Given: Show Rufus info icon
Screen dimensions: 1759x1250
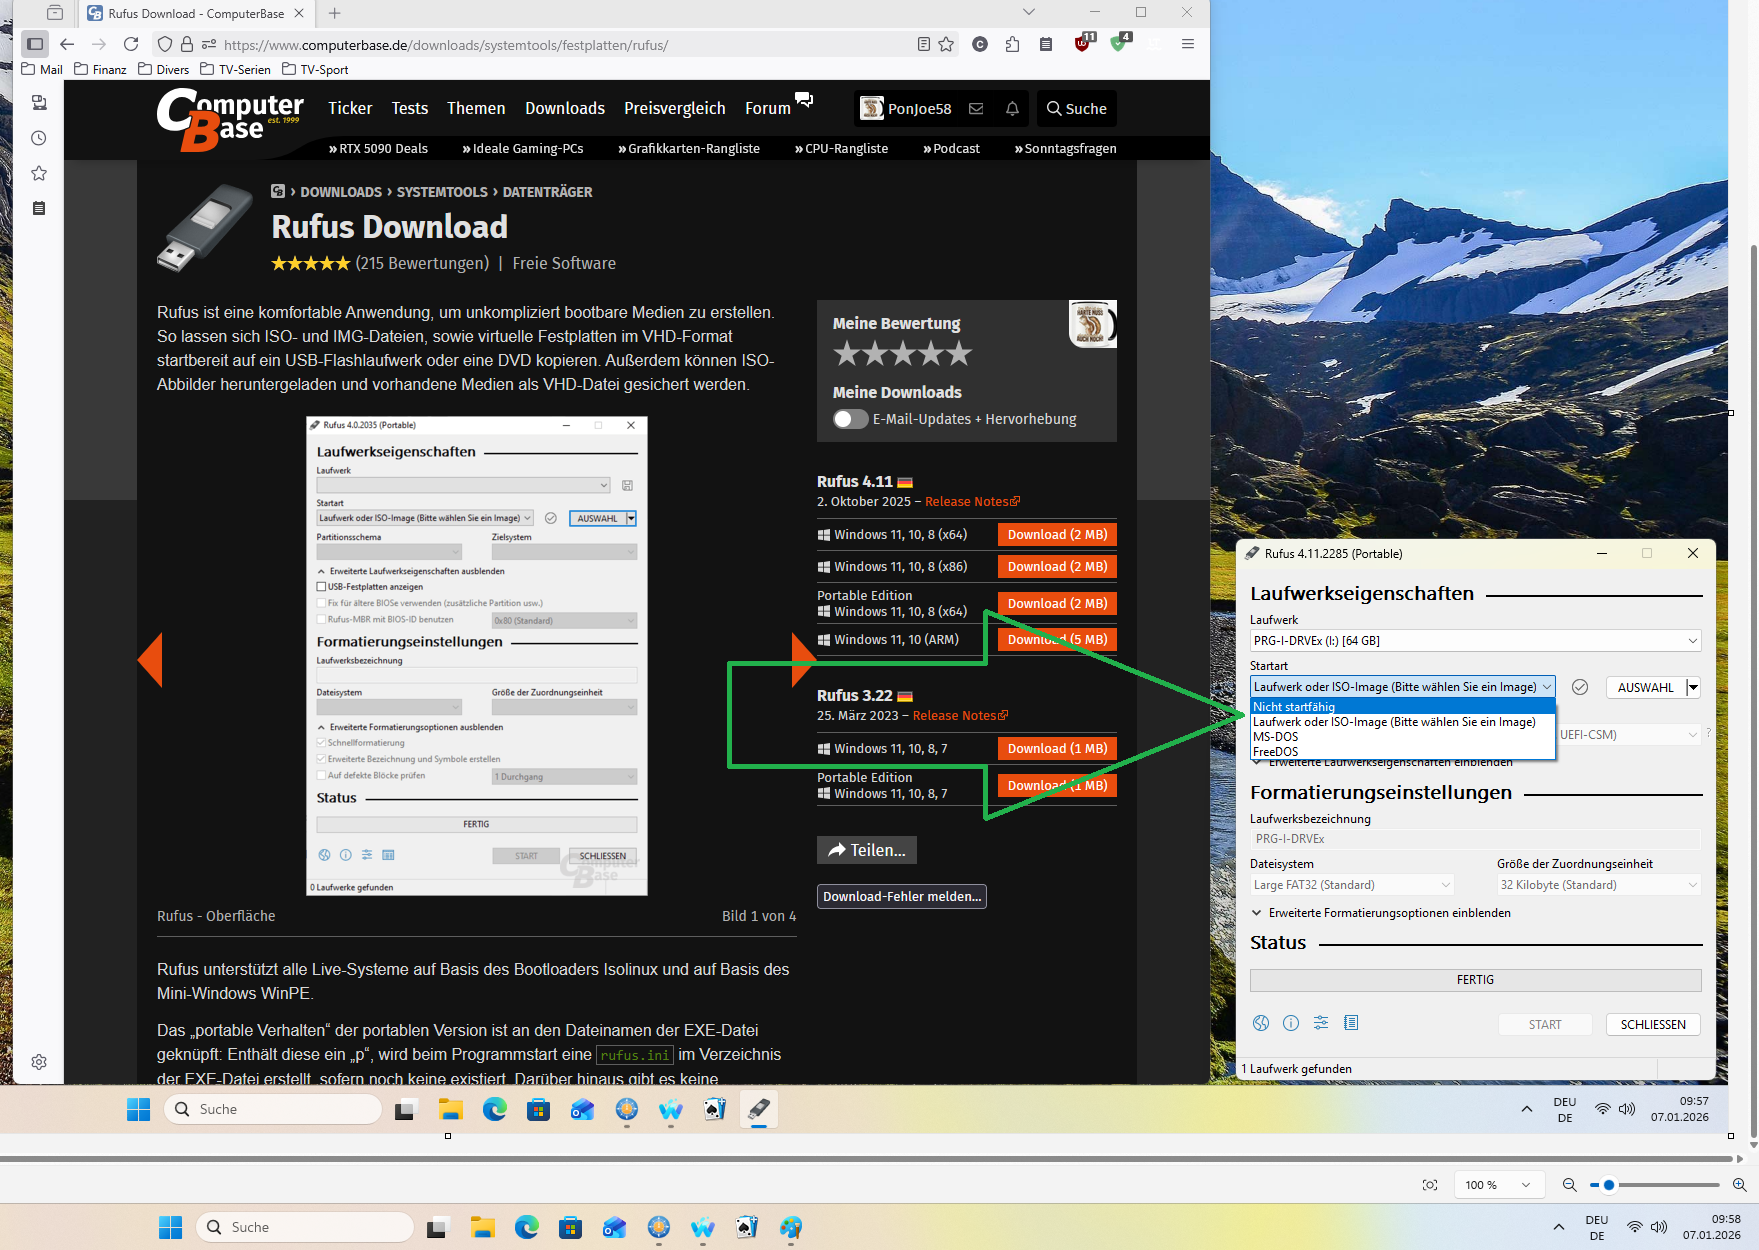Looking at the screenshot, I should click(x=1291, y=1023).
